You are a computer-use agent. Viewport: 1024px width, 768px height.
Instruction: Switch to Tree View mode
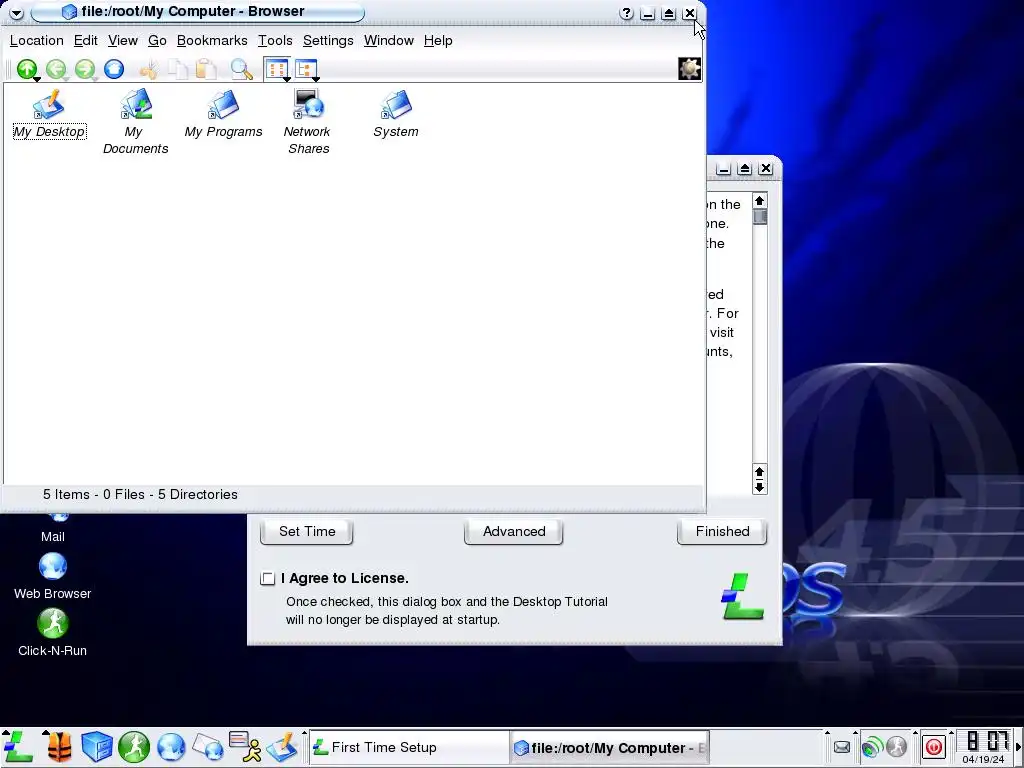[x=305, y=68]
